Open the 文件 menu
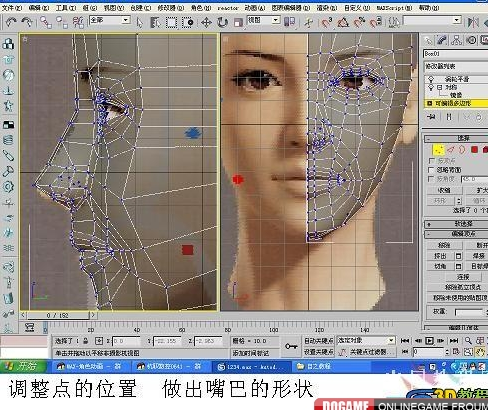 pyautogui.click(x=12, y=8)
